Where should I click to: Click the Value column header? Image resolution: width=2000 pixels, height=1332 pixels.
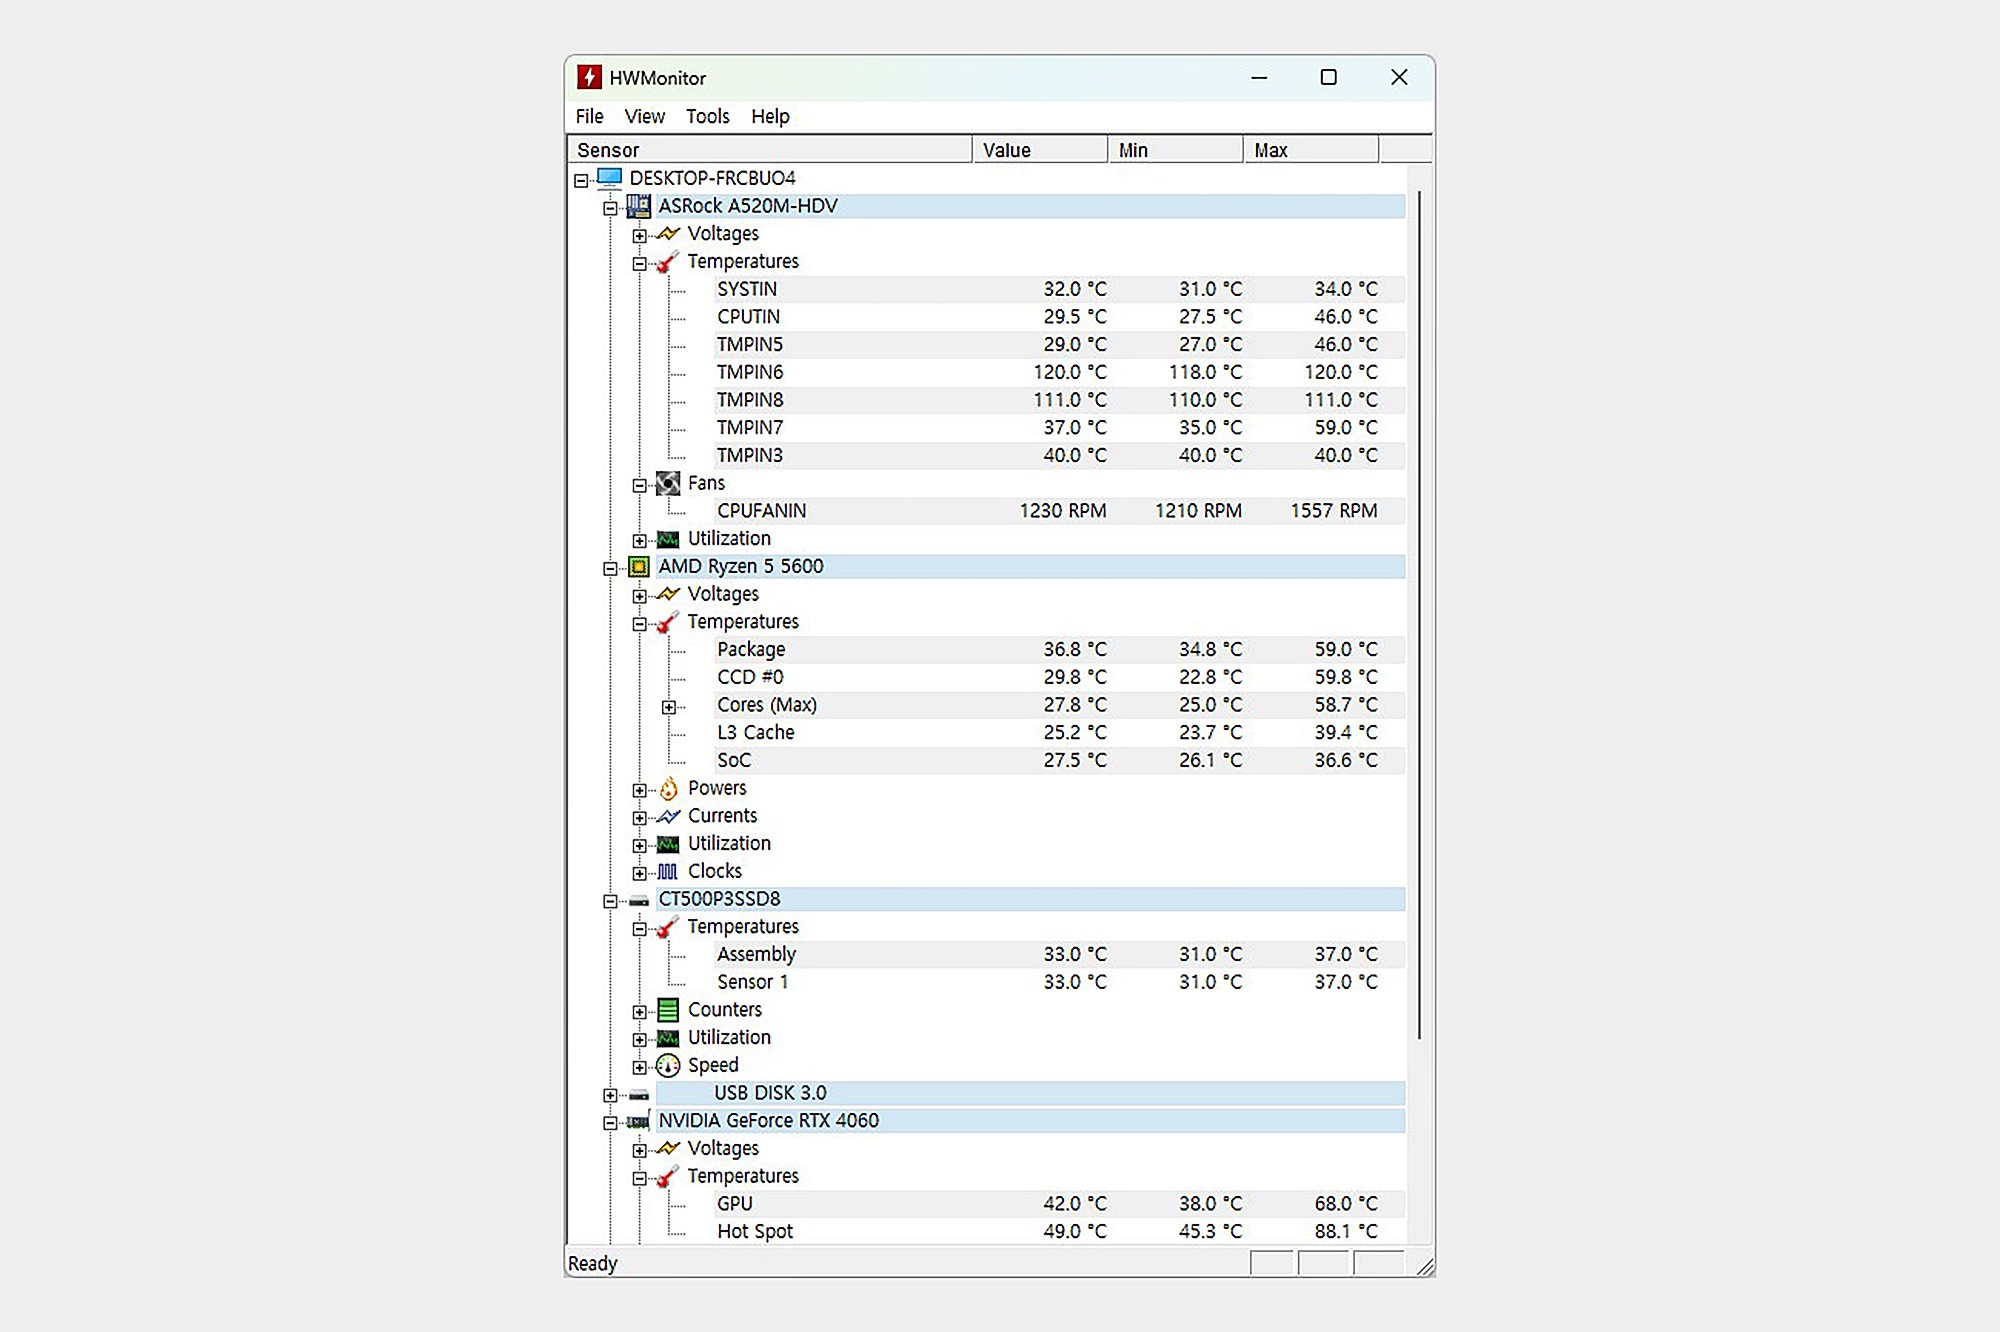(1038, 150)
